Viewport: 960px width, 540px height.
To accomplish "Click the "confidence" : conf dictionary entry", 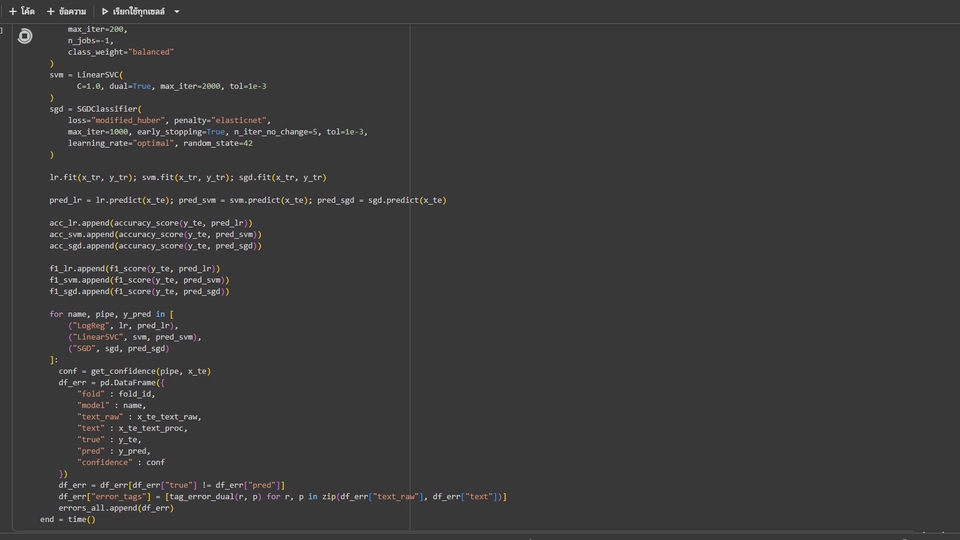I will pyautogui.click(x=121, y=462).
